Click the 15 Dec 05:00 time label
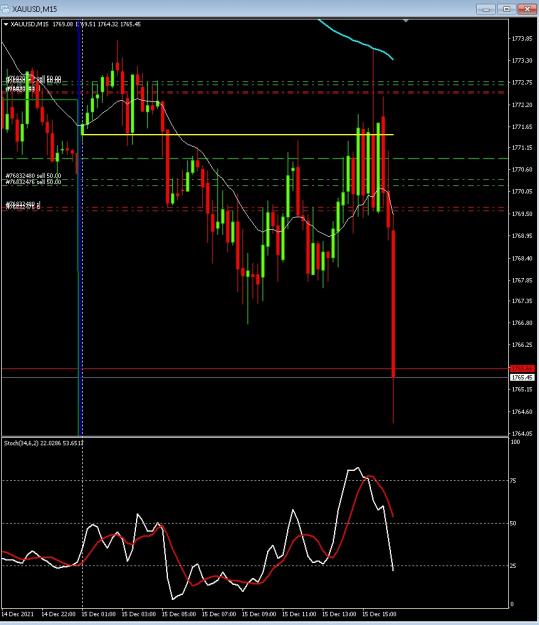This screenshot has width=539, height=625. [x=179, y=614]
